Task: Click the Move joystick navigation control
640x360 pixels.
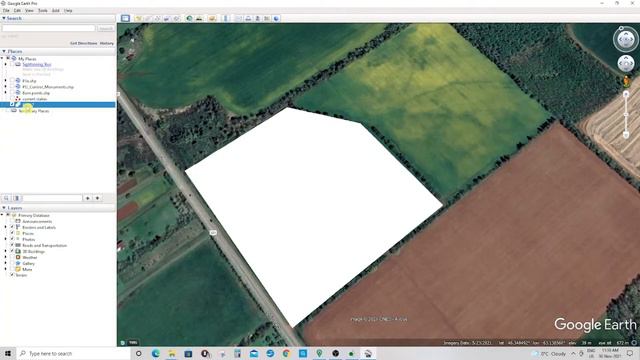Action: [x=626, y=64]
